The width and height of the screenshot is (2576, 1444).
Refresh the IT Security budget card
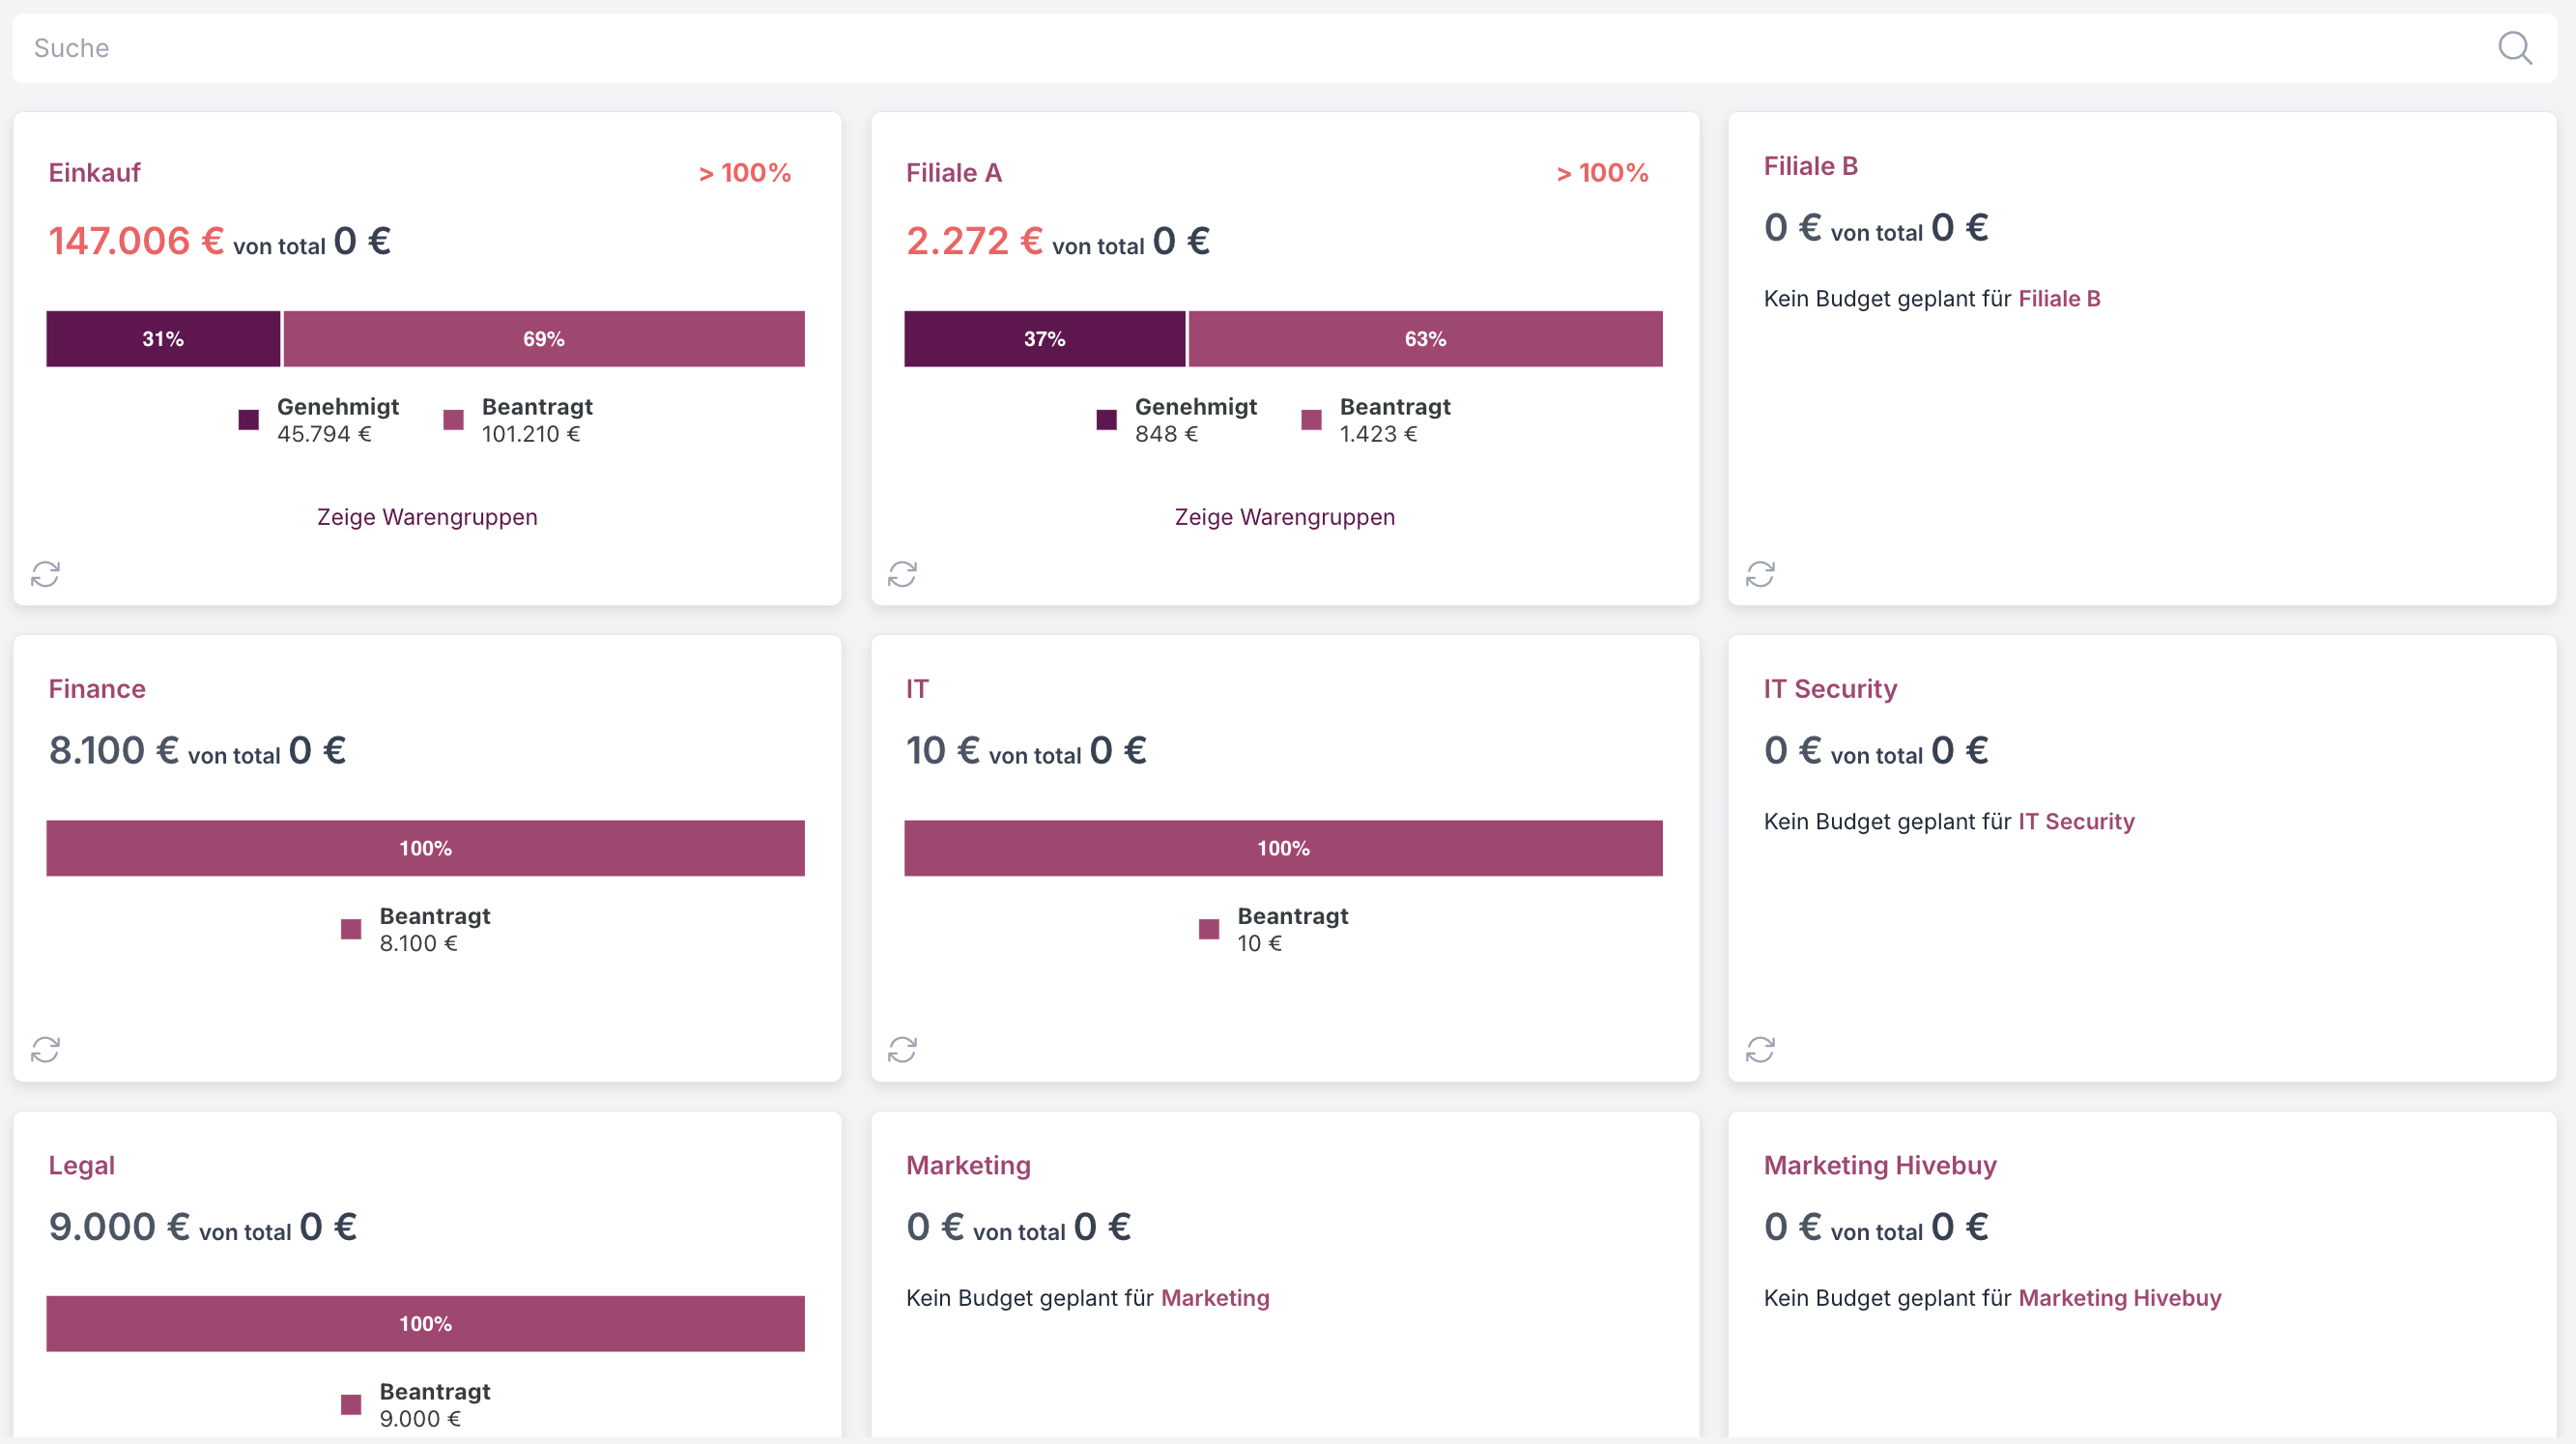(1760, 1049)
